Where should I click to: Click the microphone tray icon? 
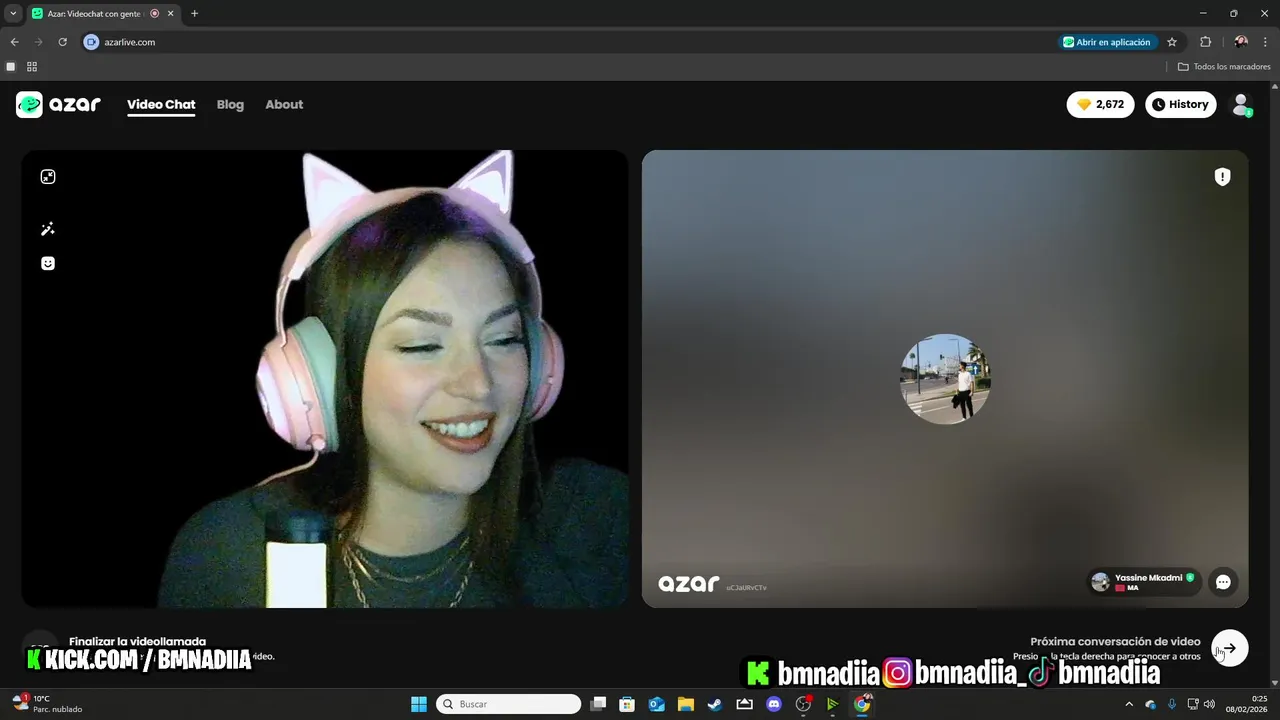tap(1172, 704)
